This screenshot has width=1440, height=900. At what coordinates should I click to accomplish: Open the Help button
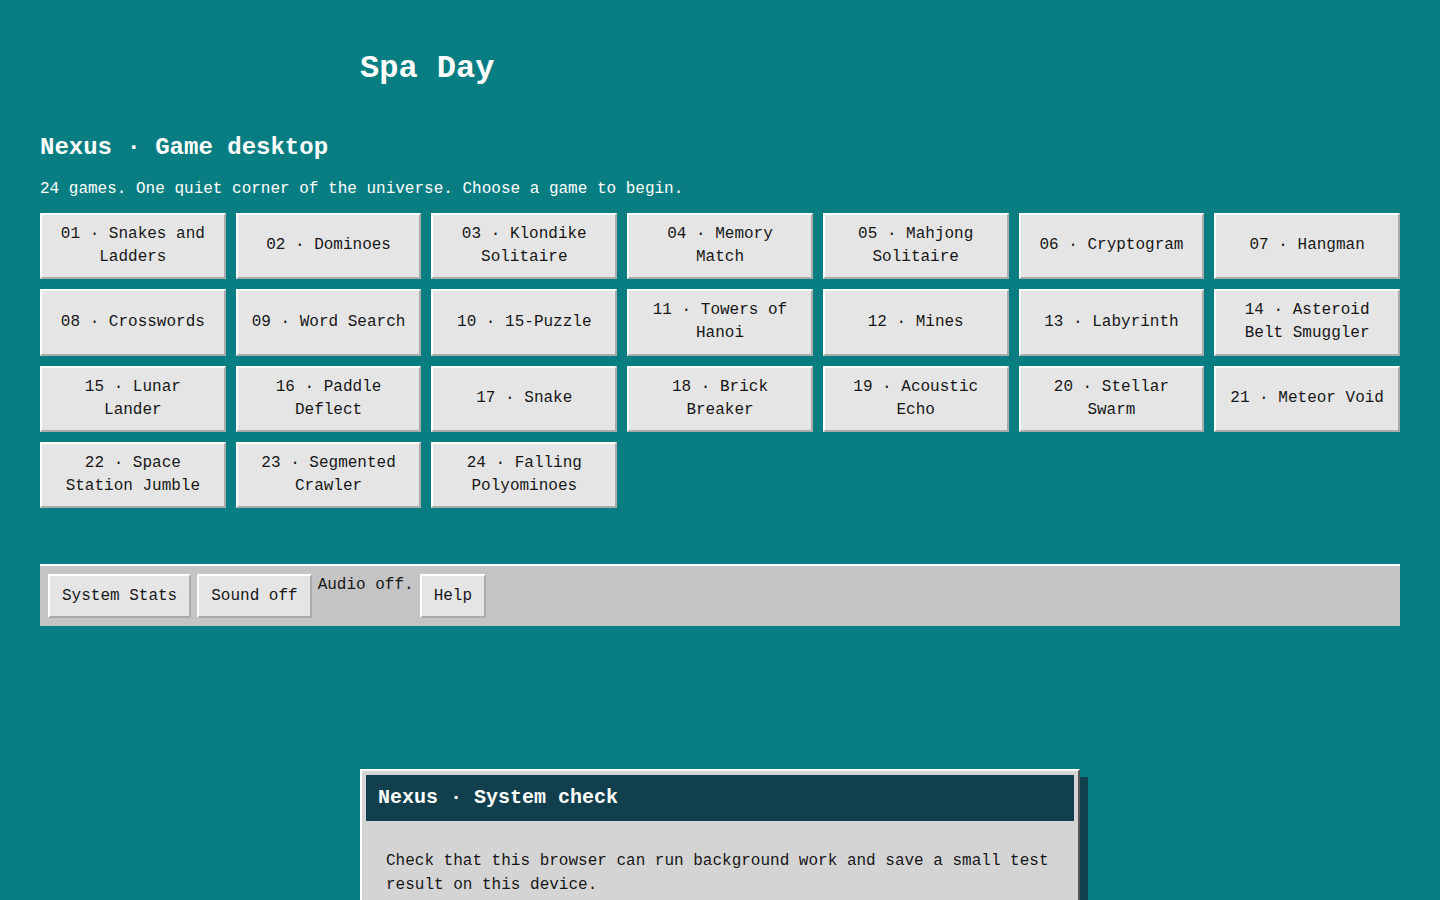pos(453,596)
